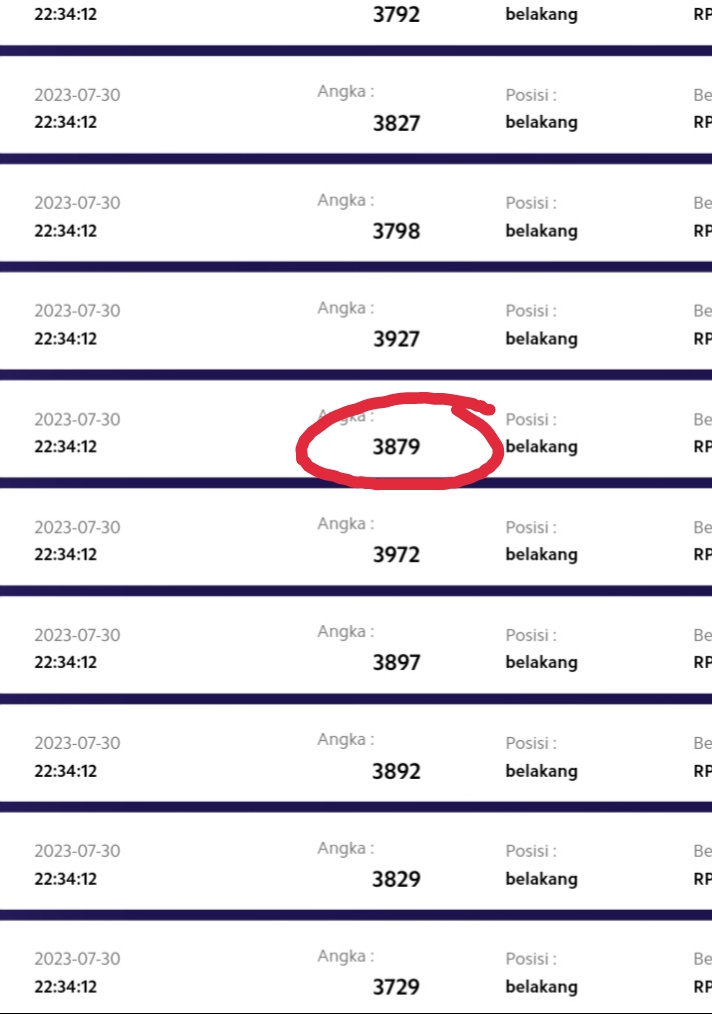Click the 'Angka :' label above 3892
The width and height of the screenshot is (712, 1014).
346,740
